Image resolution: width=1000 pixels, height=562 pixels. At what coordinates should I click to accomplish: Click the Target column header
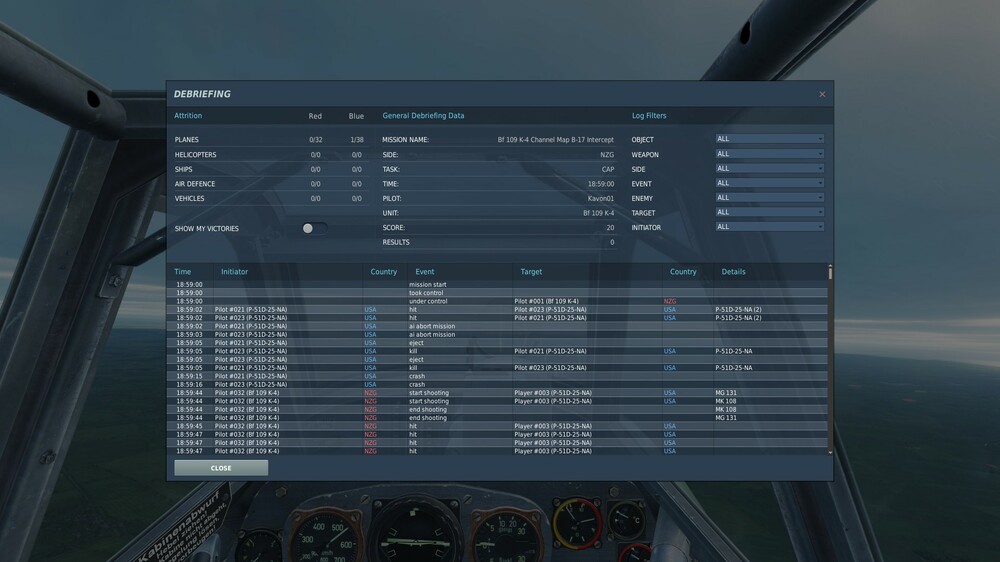coord(531,272)
